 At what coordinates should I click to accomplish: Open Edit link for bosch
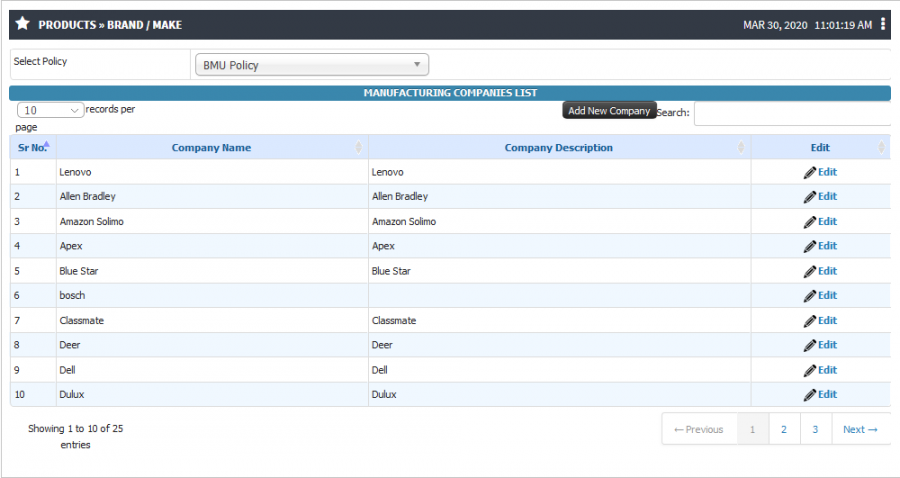click(827, 295)
